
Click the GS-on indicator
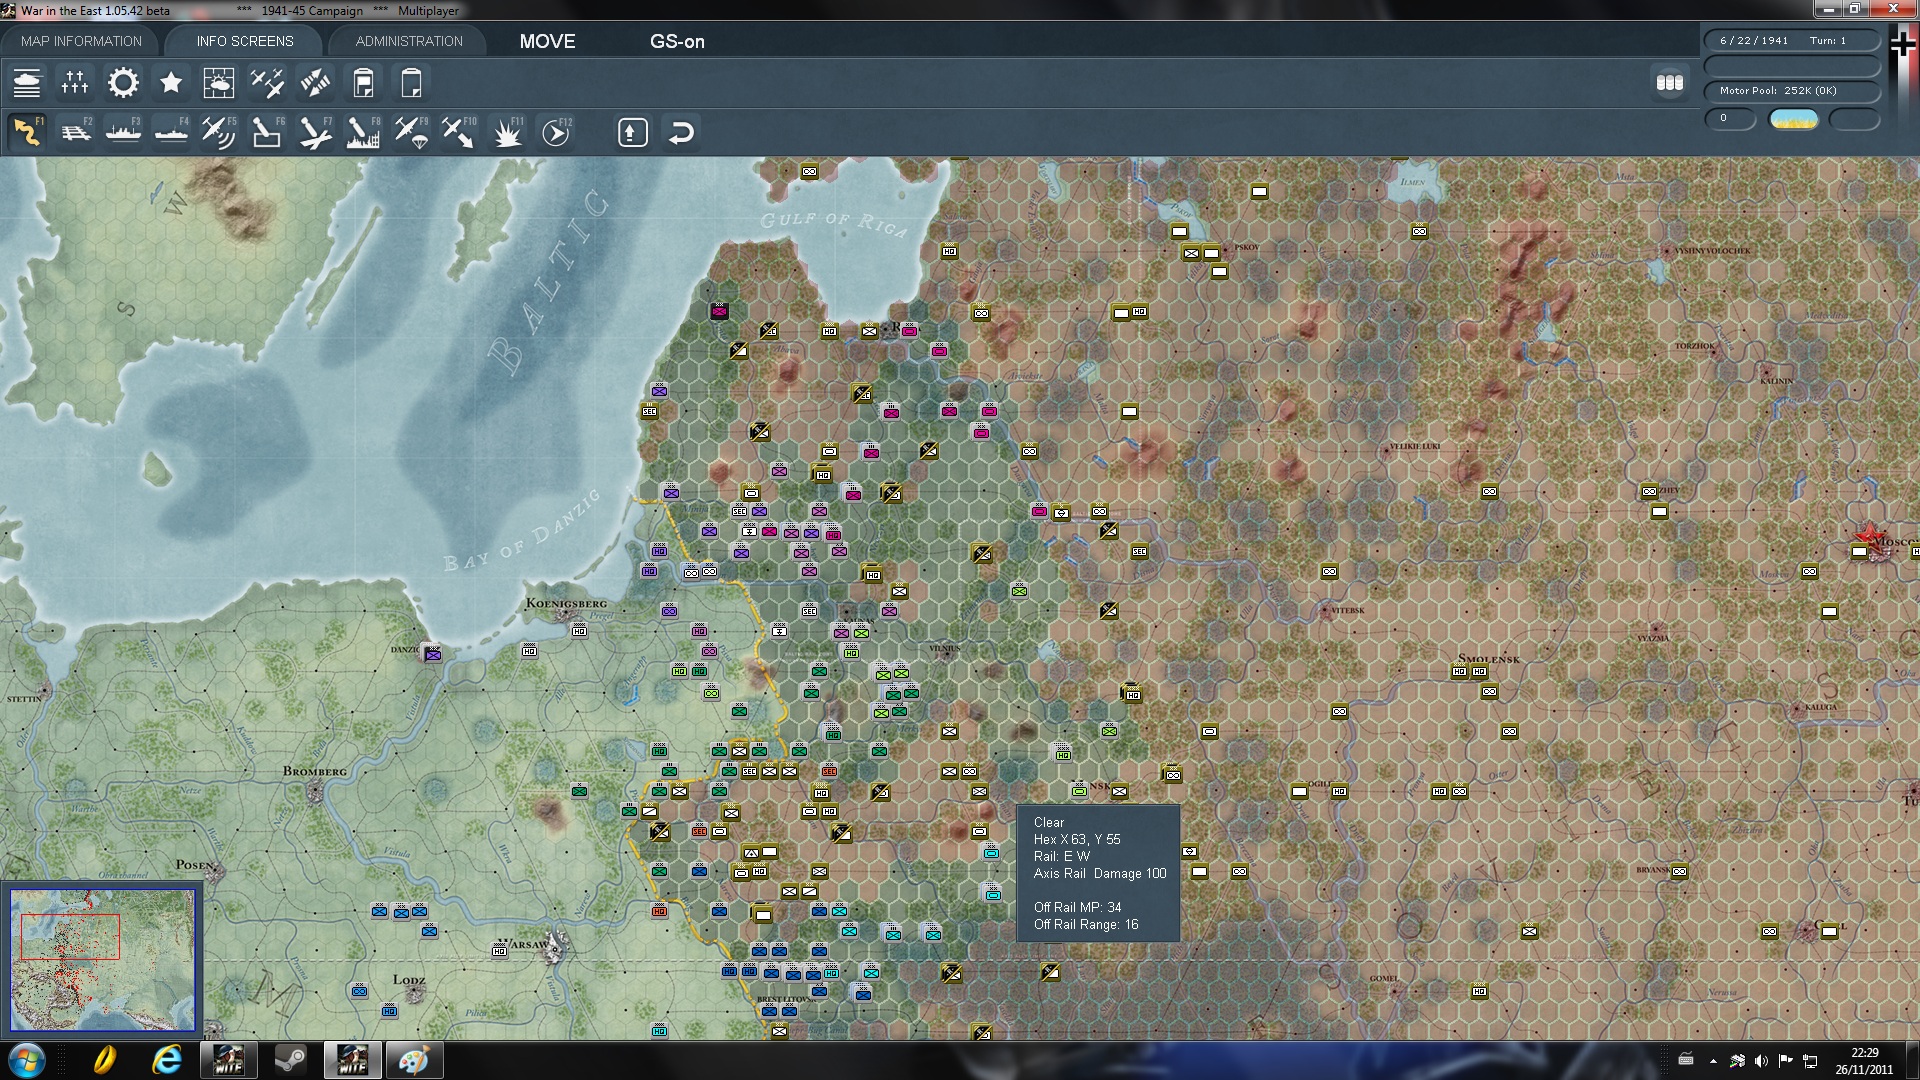pyautogui.click(x=677, y=41)
